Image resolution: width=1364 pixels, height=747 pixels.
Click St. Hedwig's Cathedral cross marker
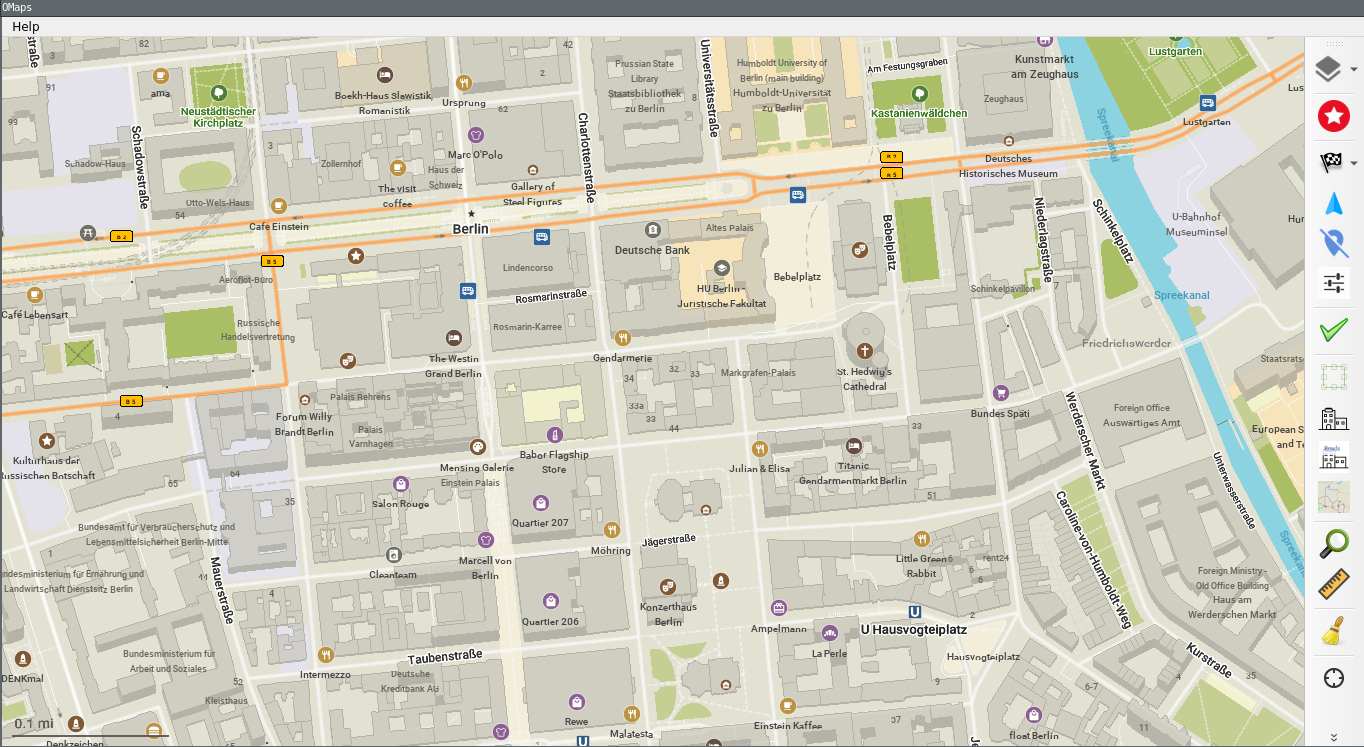pyautogui.click(x=865, y=351)
